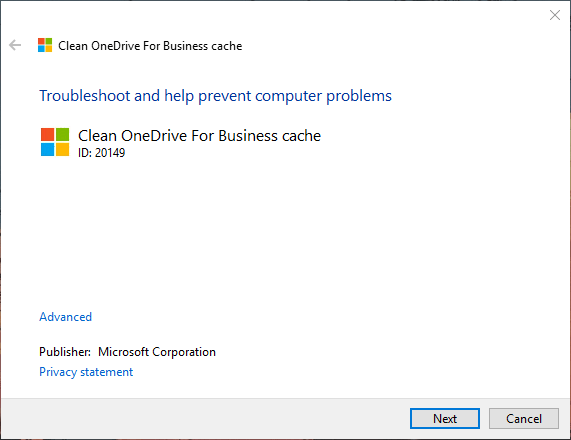Viewport: 571px width, 440px height.
Task: Select the large Clean OneDrive For Business cache name
Action: pos(199,135)
